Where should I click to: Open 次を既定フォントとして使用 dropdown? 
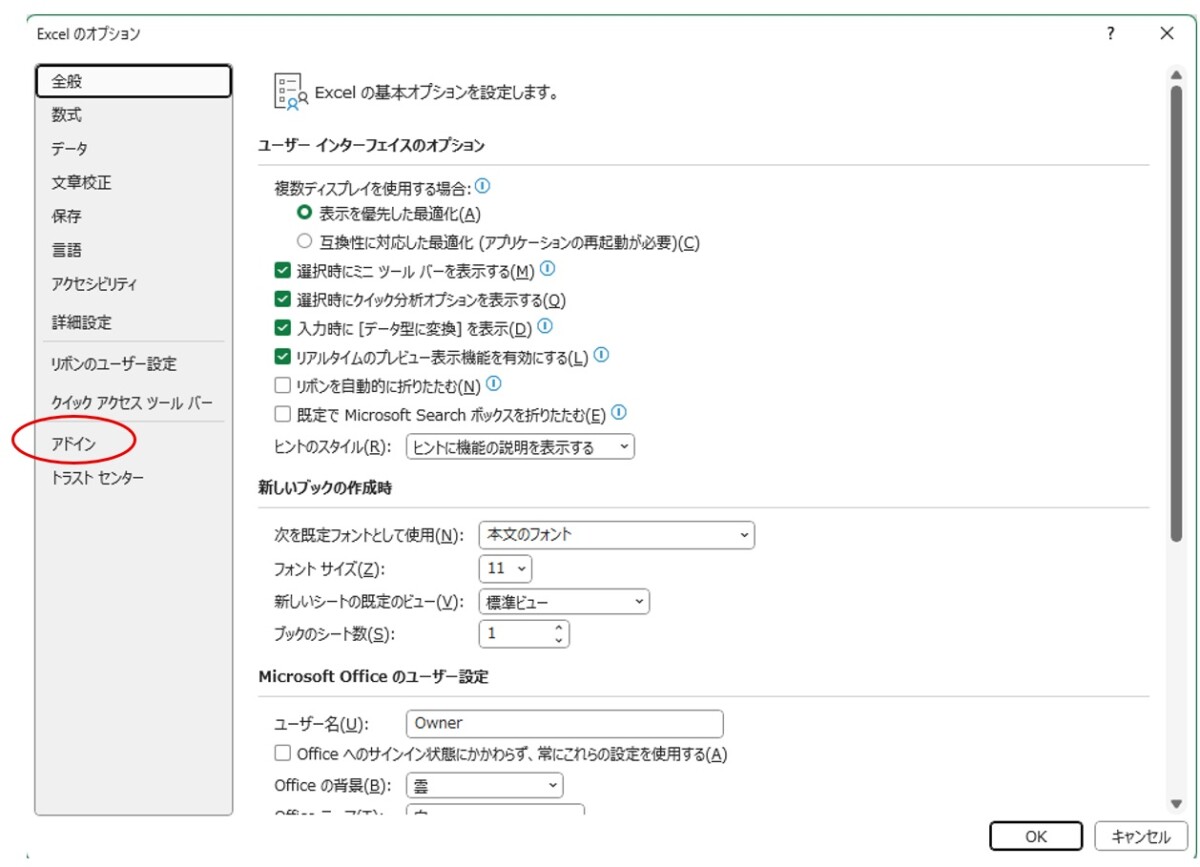point(617,535)
